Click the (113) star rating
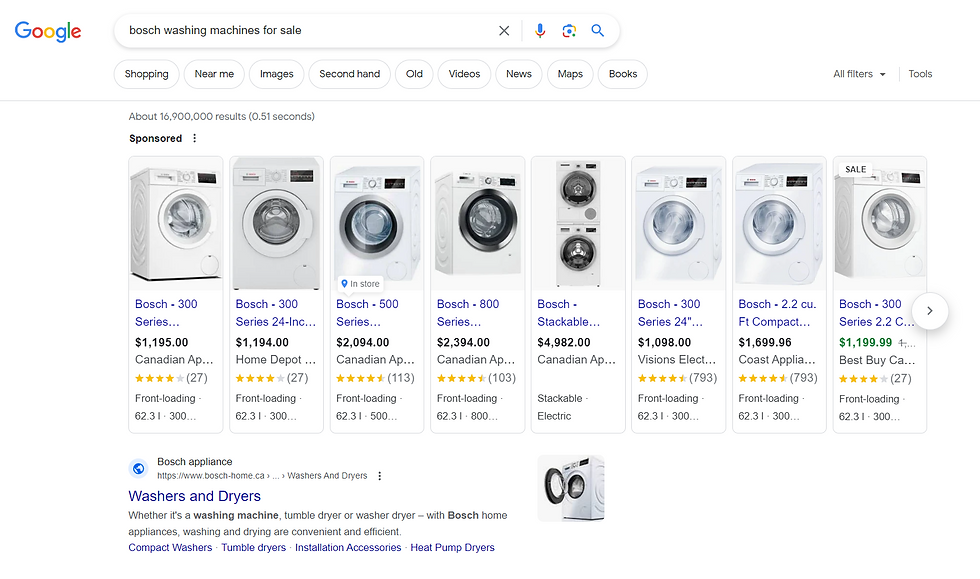The height and width of the screenshot is (579, 980). click(x=375, y=378)
